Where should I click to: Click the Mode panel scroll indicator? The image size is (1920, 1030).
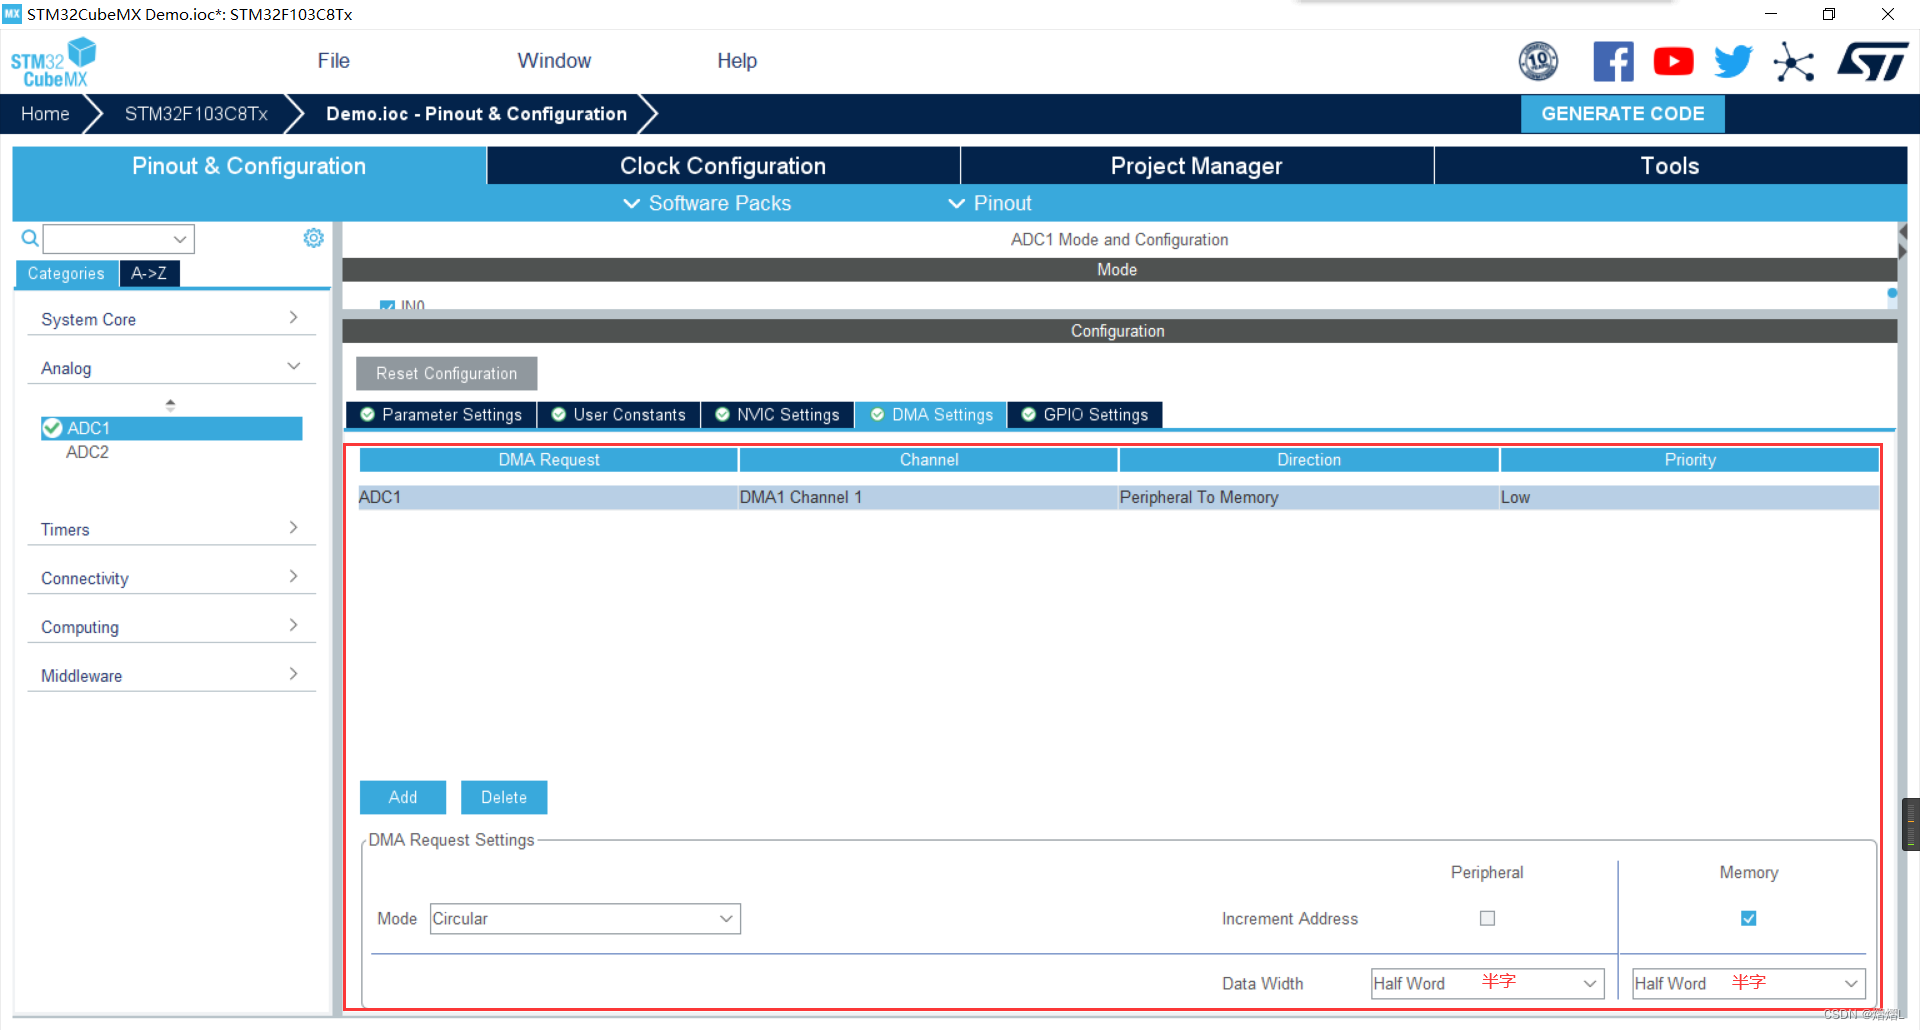tap(1891, 294)
